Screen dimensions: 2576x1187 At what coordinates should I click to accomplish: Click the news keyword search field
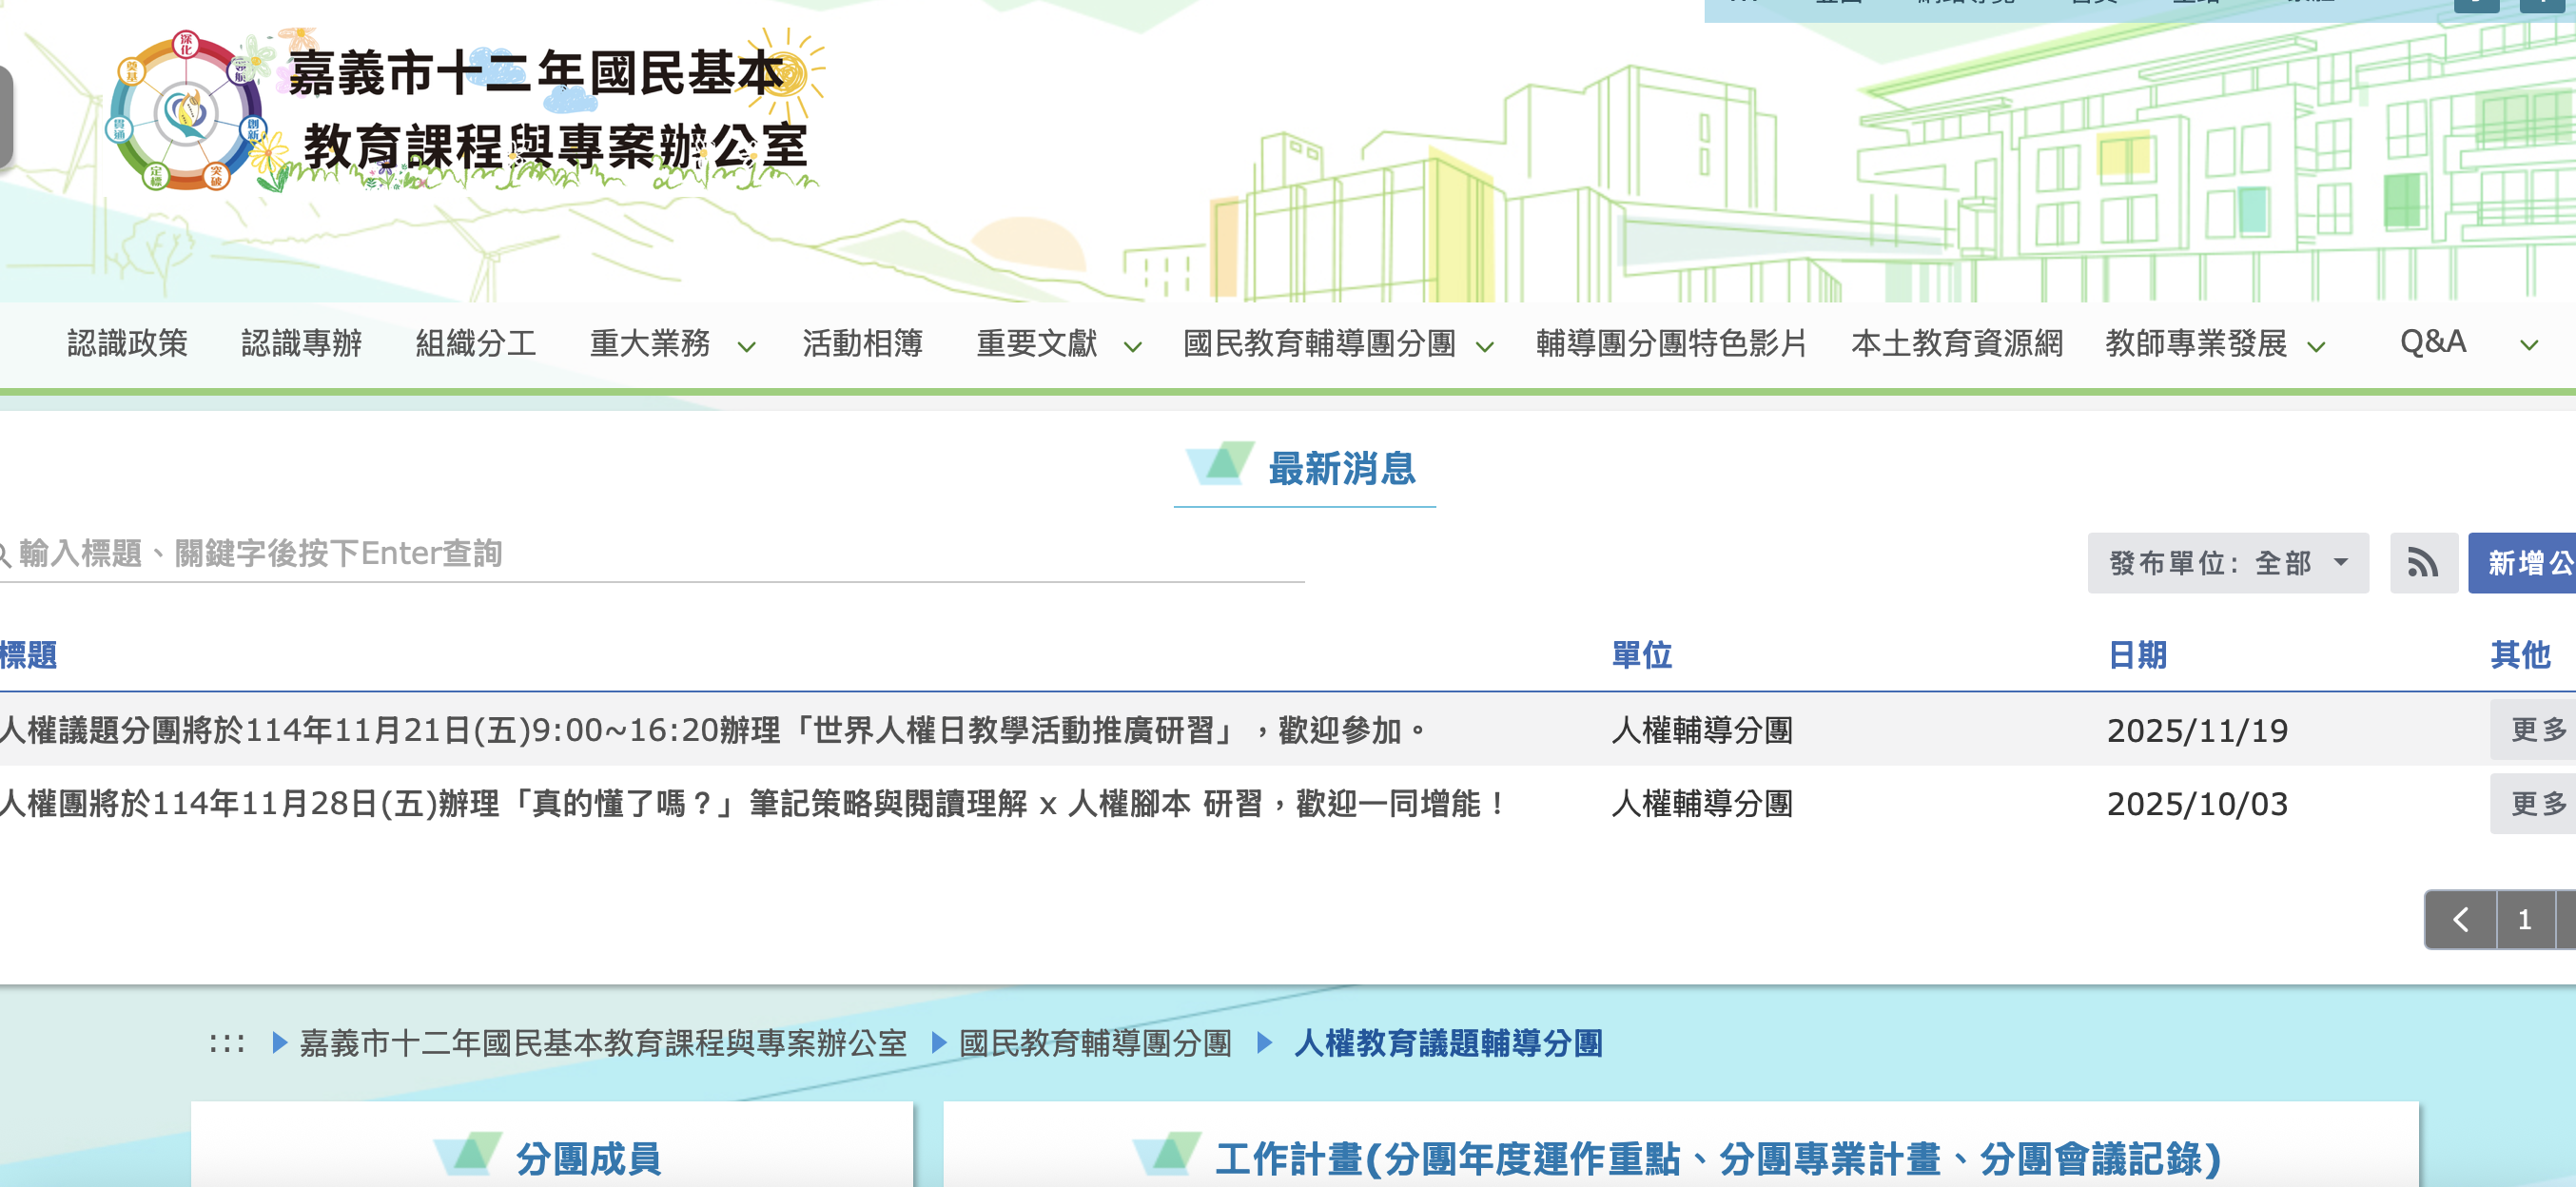[650, 553]
